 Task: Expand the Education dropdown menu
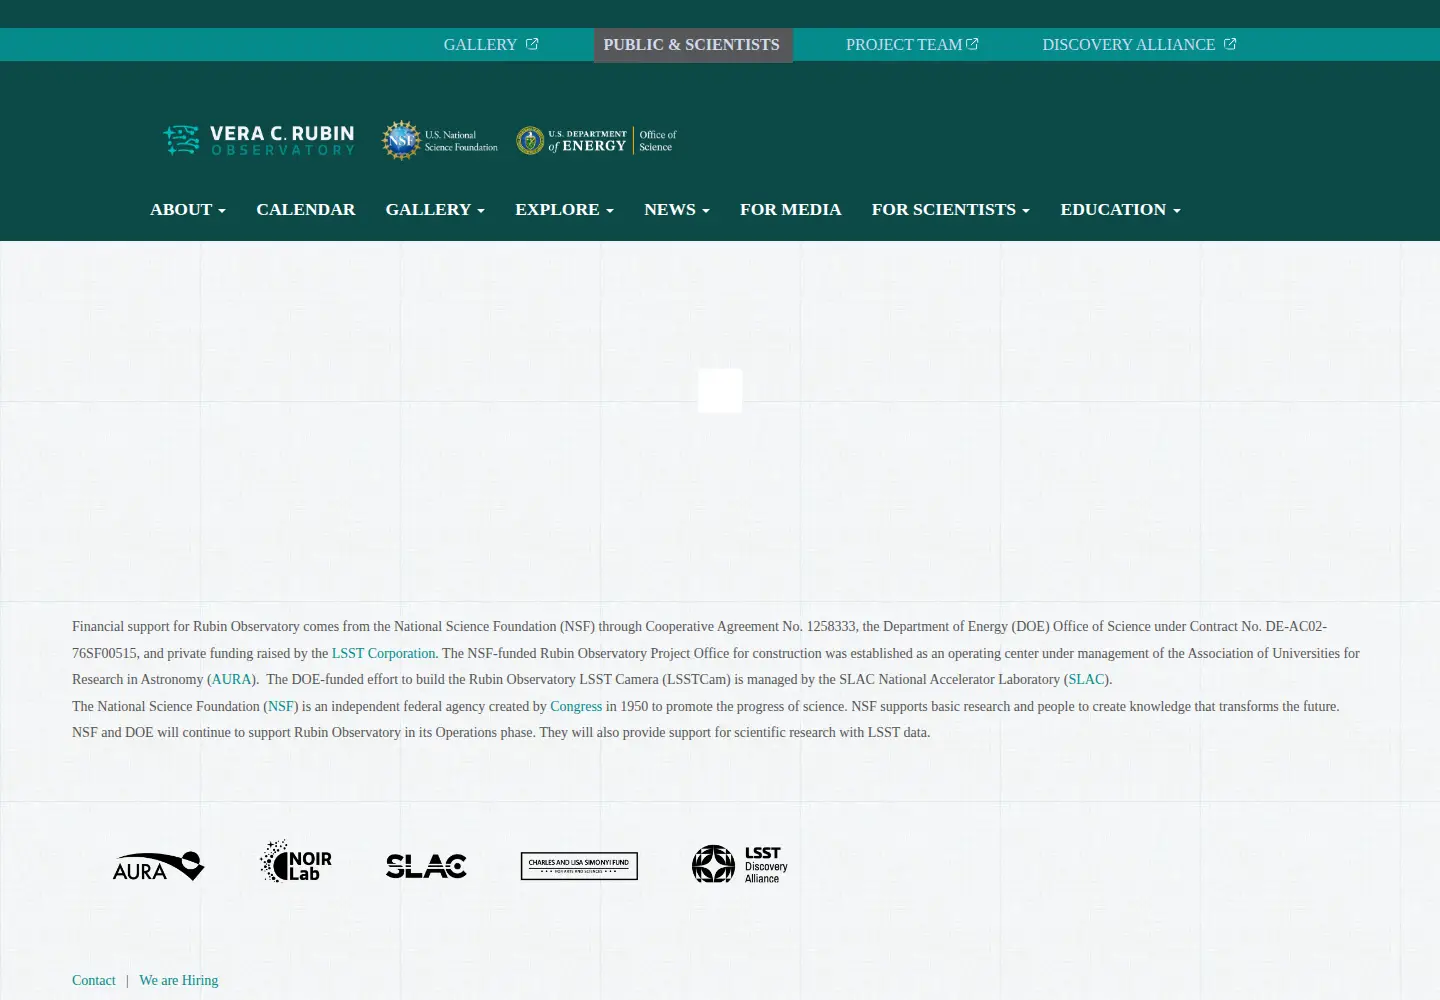pyautogui.click(x=1121, y=209)
